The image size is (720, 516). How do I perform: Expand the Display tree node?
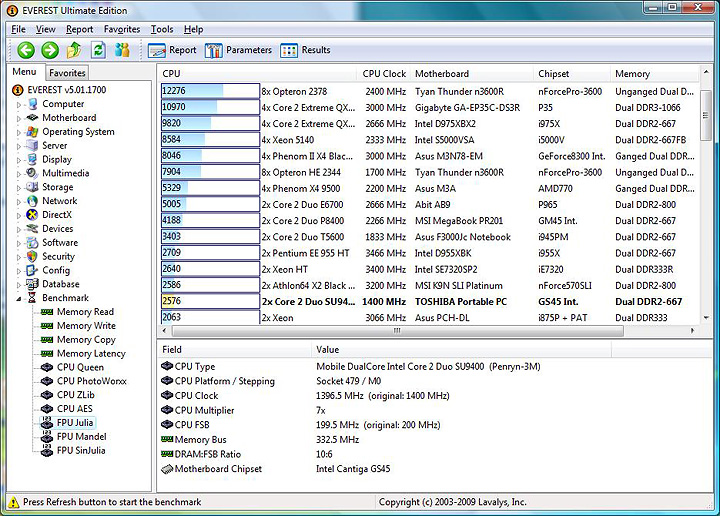coord(19,160)
